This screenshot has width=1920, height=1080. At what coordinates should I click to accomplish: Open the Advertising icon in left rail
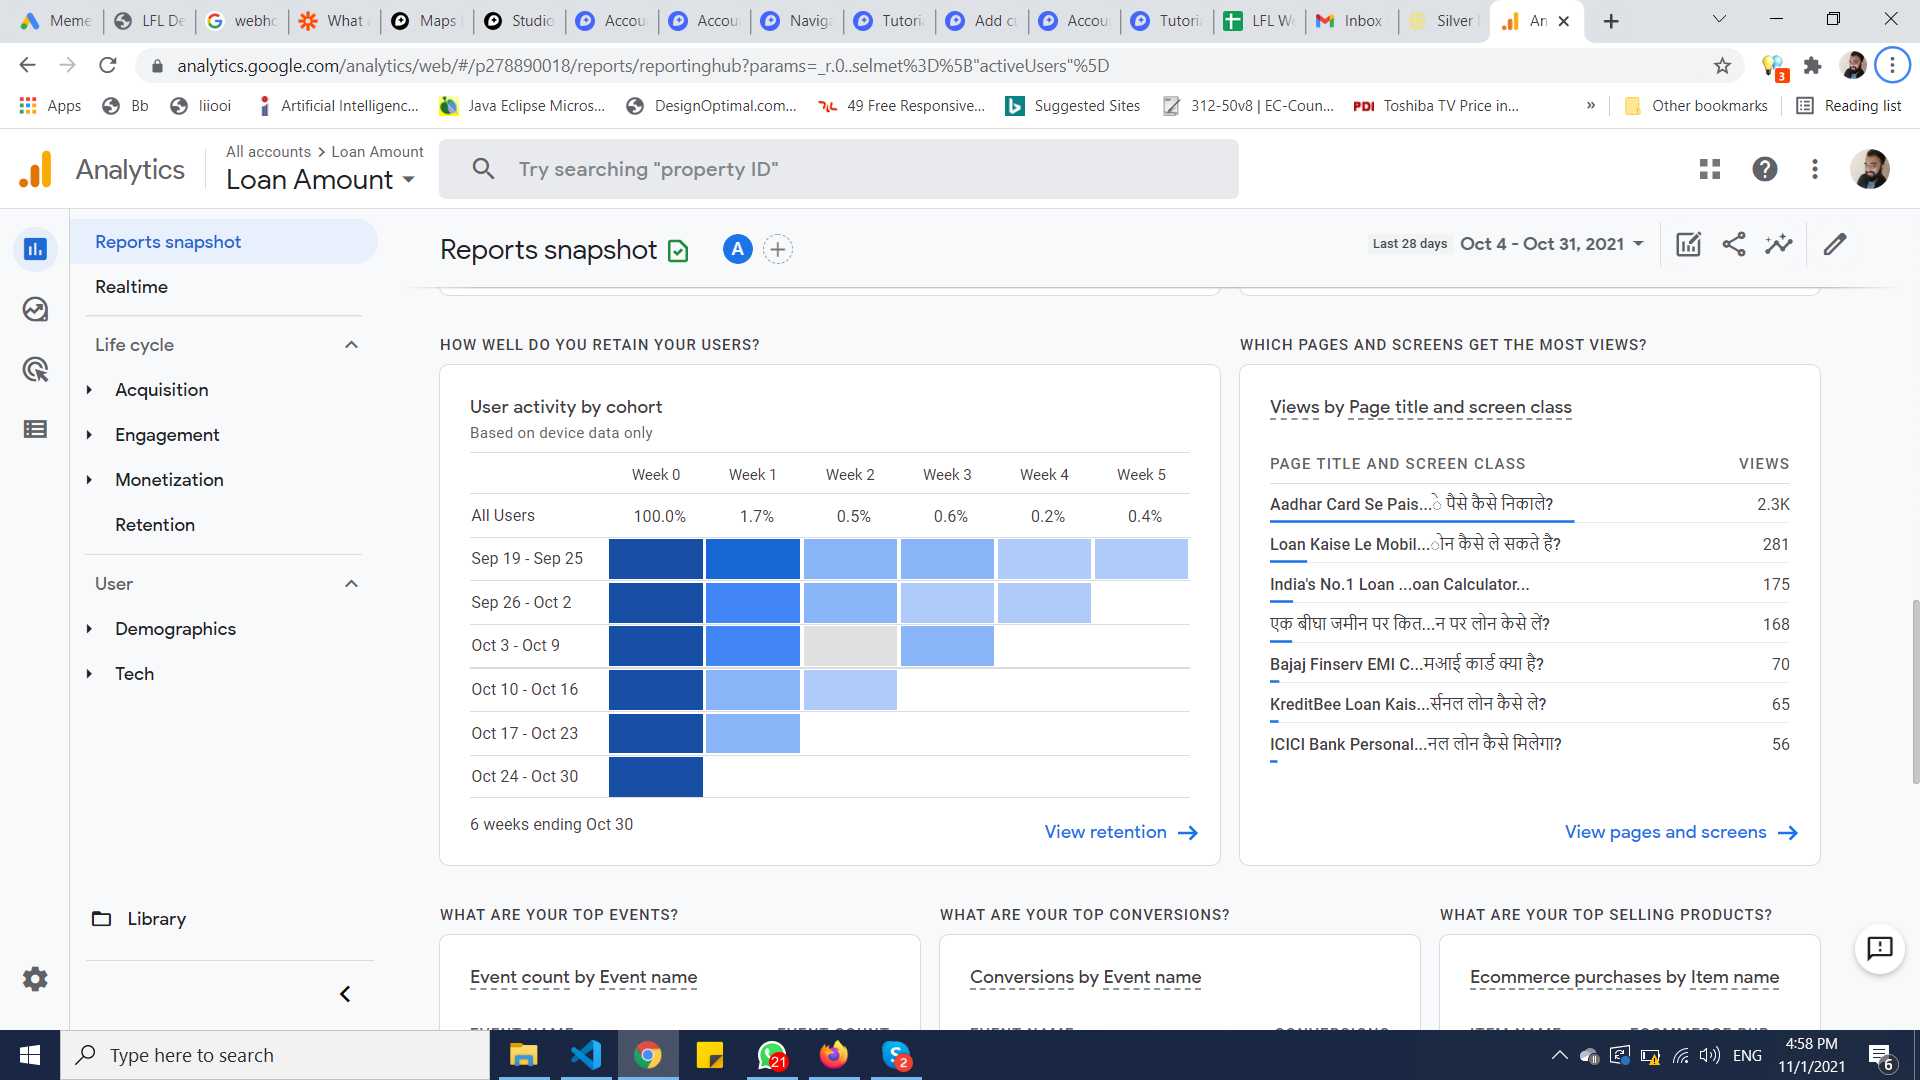pos(35,369)
